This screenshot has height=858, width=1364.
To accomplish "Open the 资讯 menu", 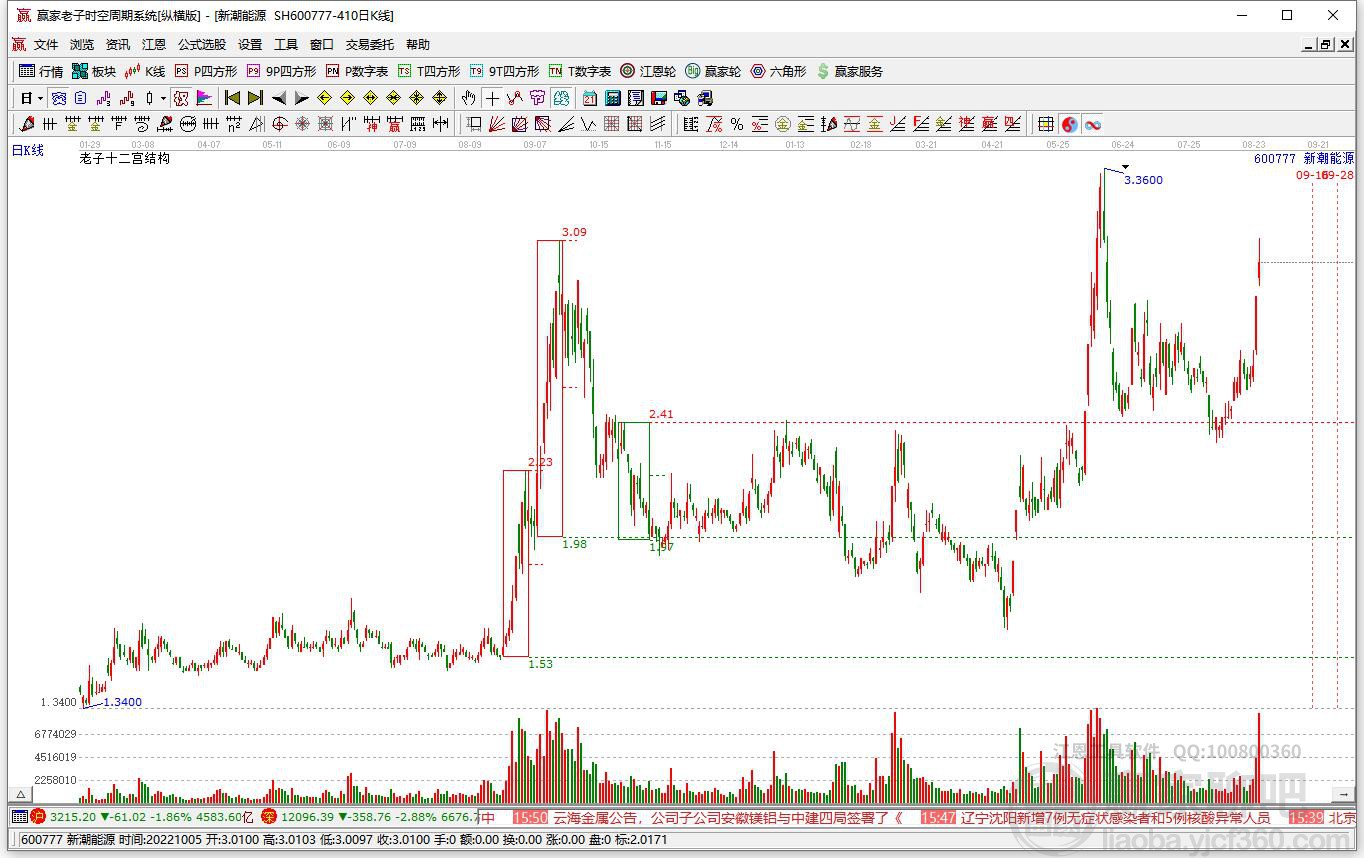I will [x=118, y=44].
